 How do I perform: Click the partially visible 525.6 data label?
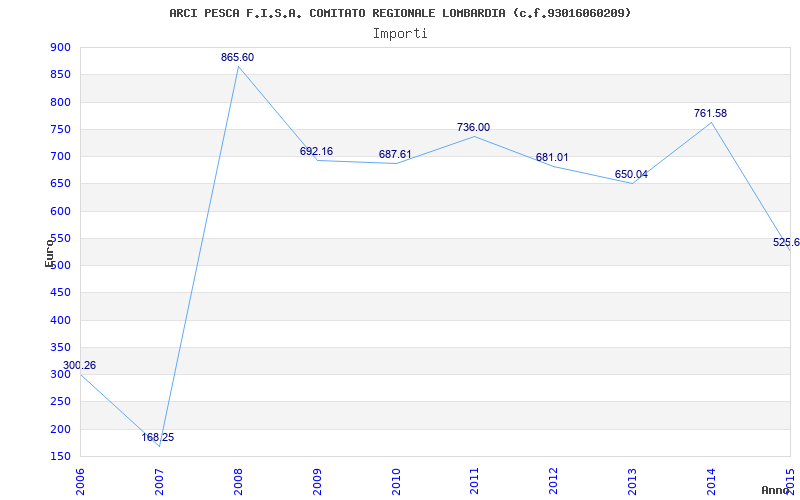(x=786, y=242)
